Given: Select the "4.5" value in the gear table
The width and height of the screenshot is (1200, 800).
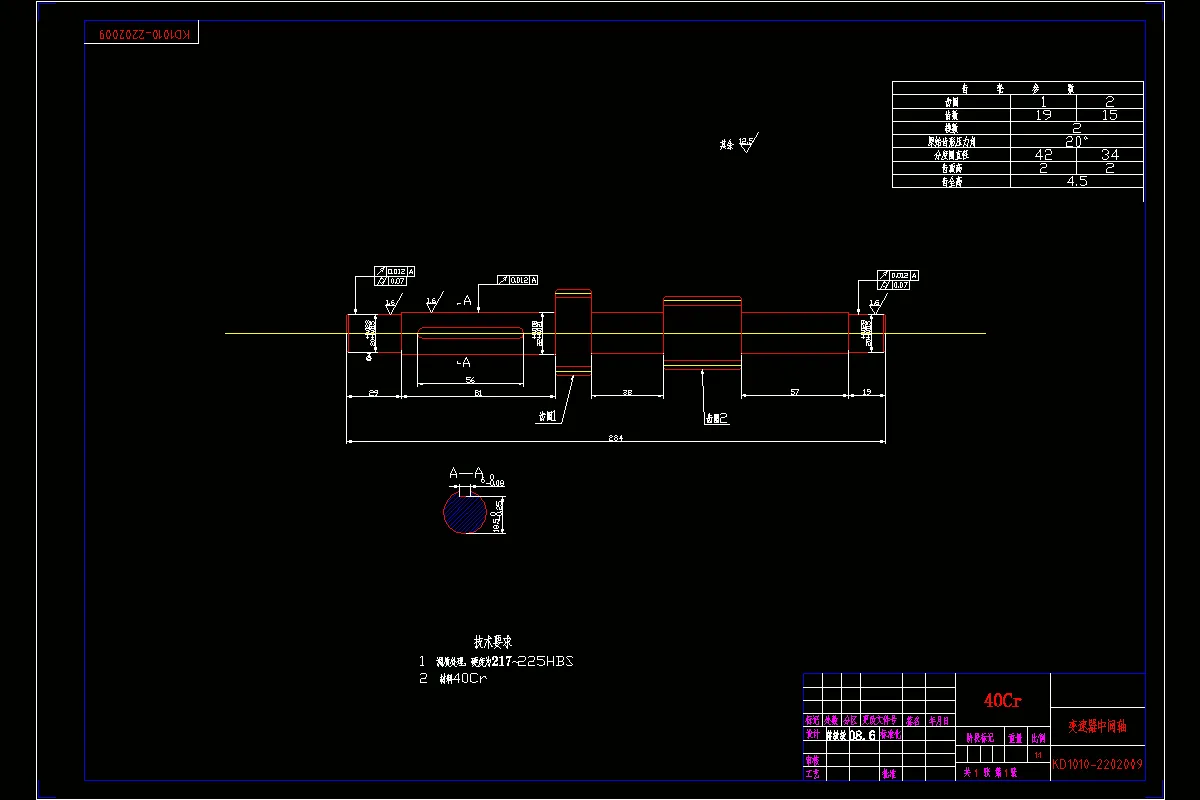Looking at the screenshot, I should 1077,181.
